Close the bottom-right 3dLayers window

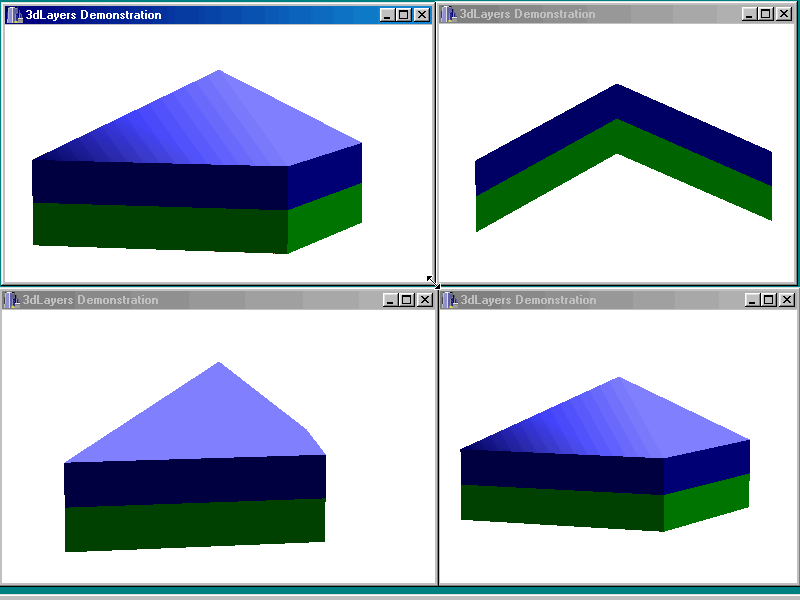787,300
